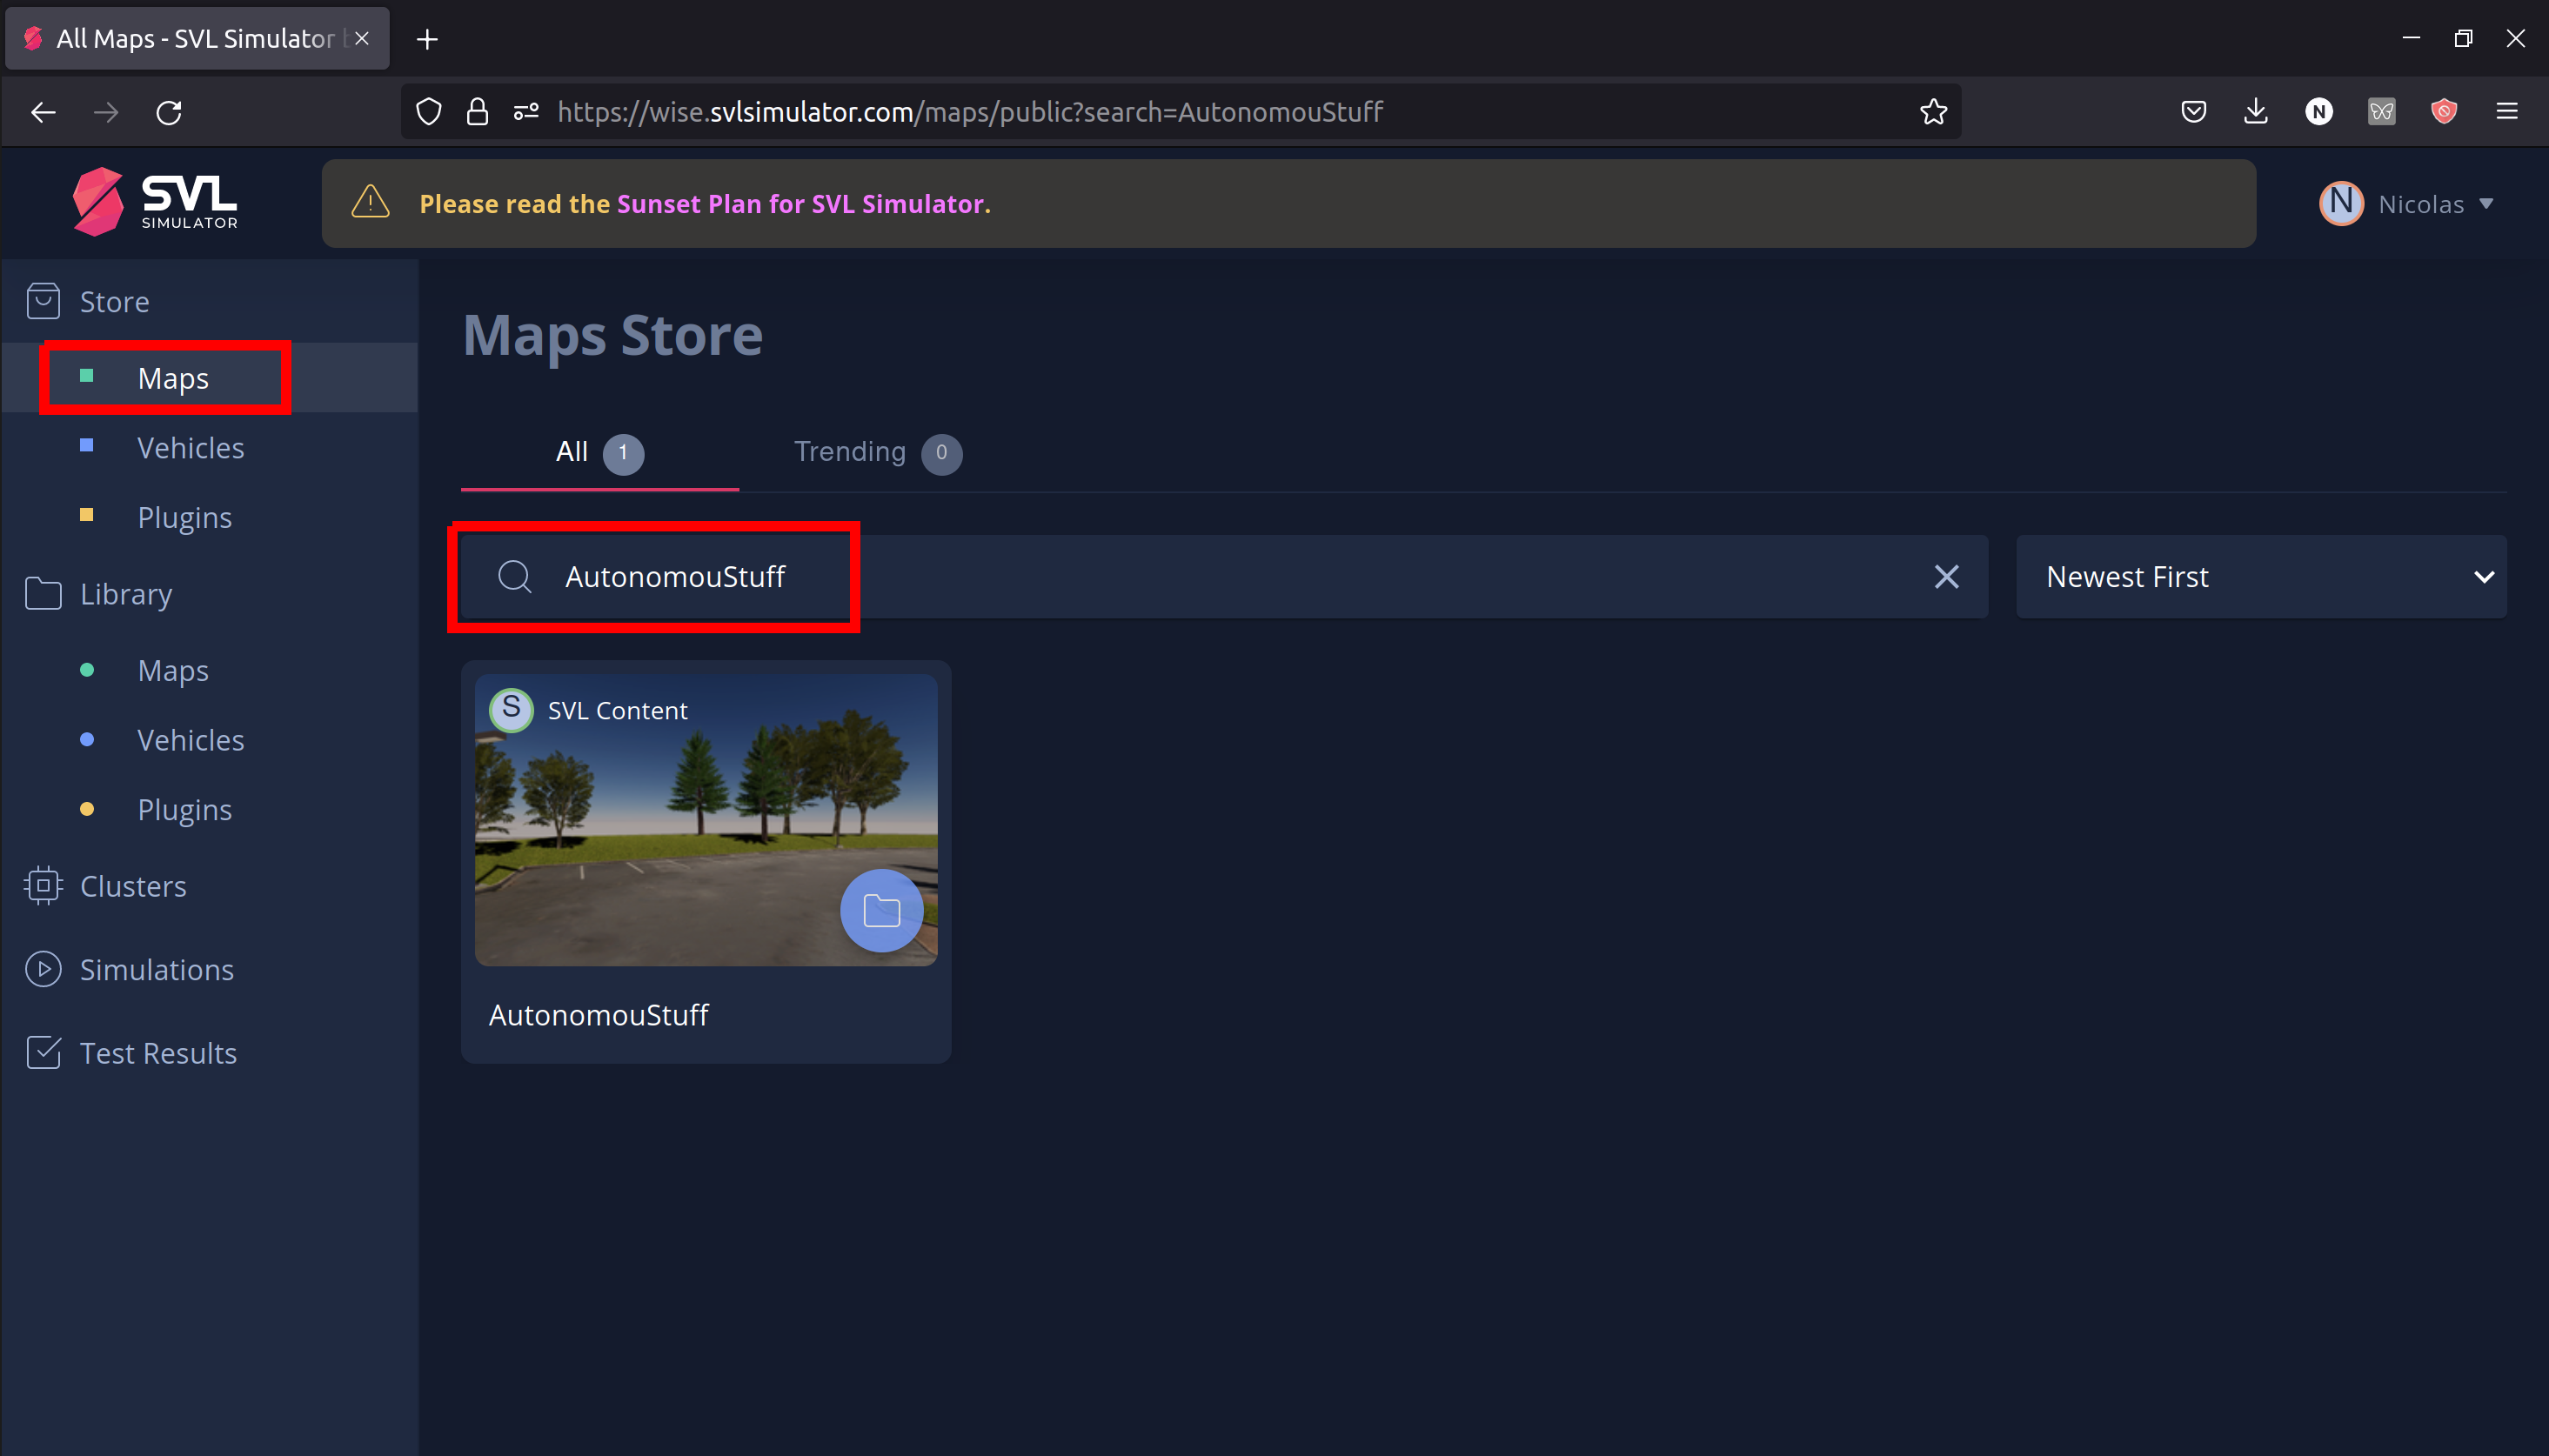This screenshot has width=2549, height=1456.
Task: Open Library Maps in sidebar
Action: tap(172, 670)
